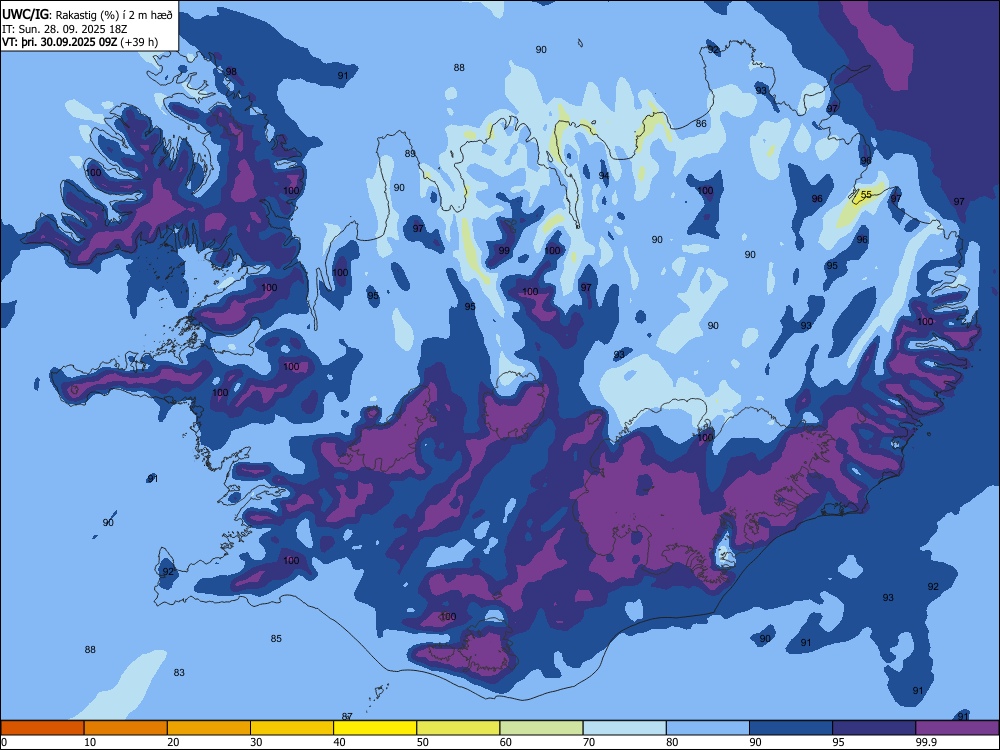Select the 30–40 golden legend swatch
Viewport: 1000px width, 750px height.
(x=292, y=728)
